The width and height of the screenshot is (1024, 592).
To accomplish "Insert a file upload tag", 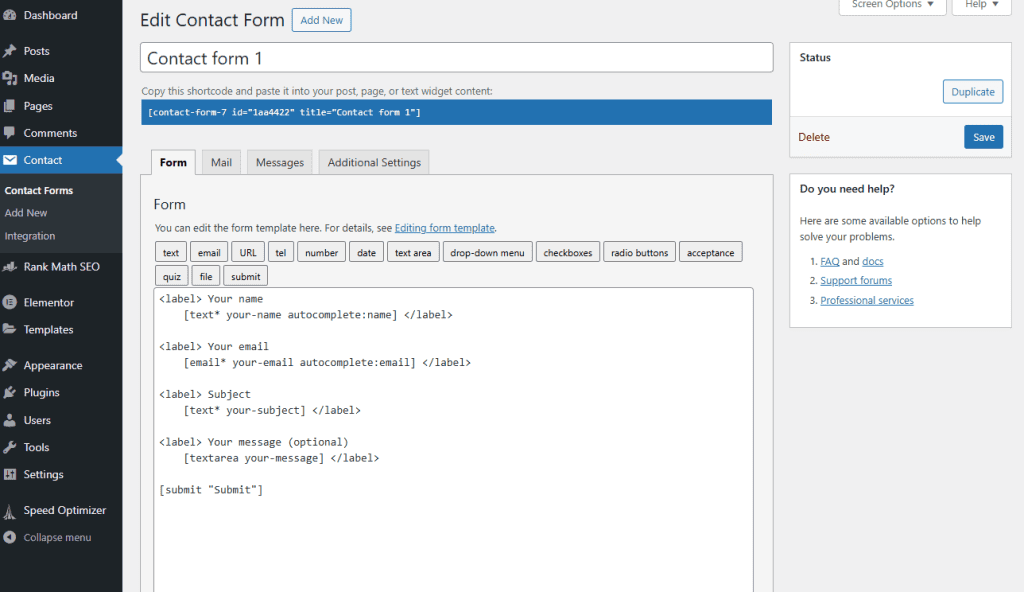I will point(206,276).
